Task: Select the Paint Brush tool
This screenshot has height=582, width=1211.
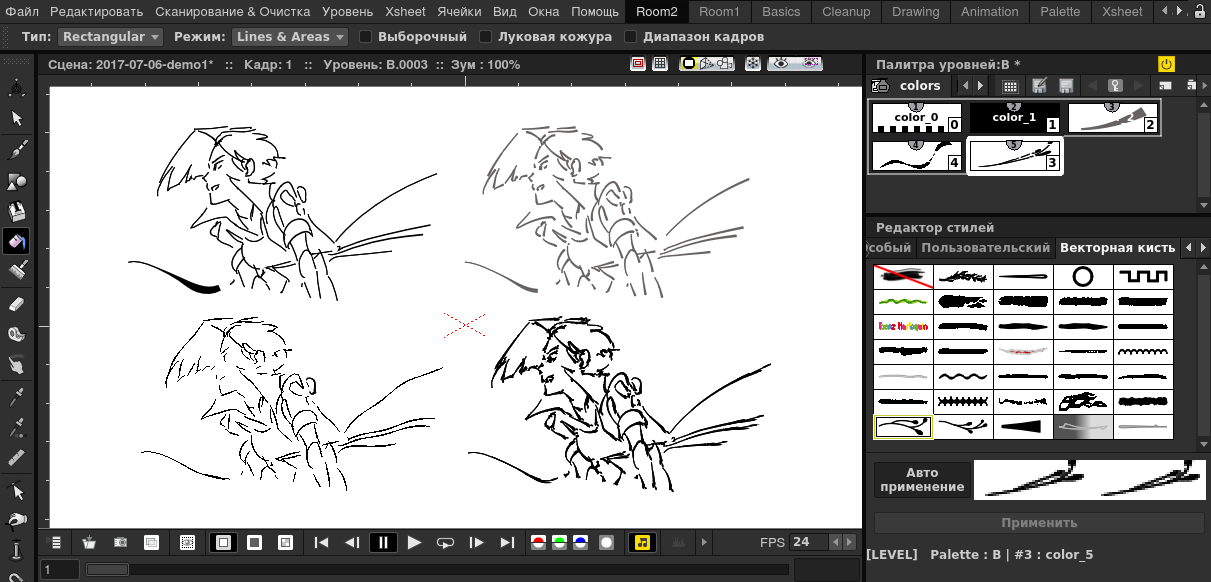Action: click(16, 271)
